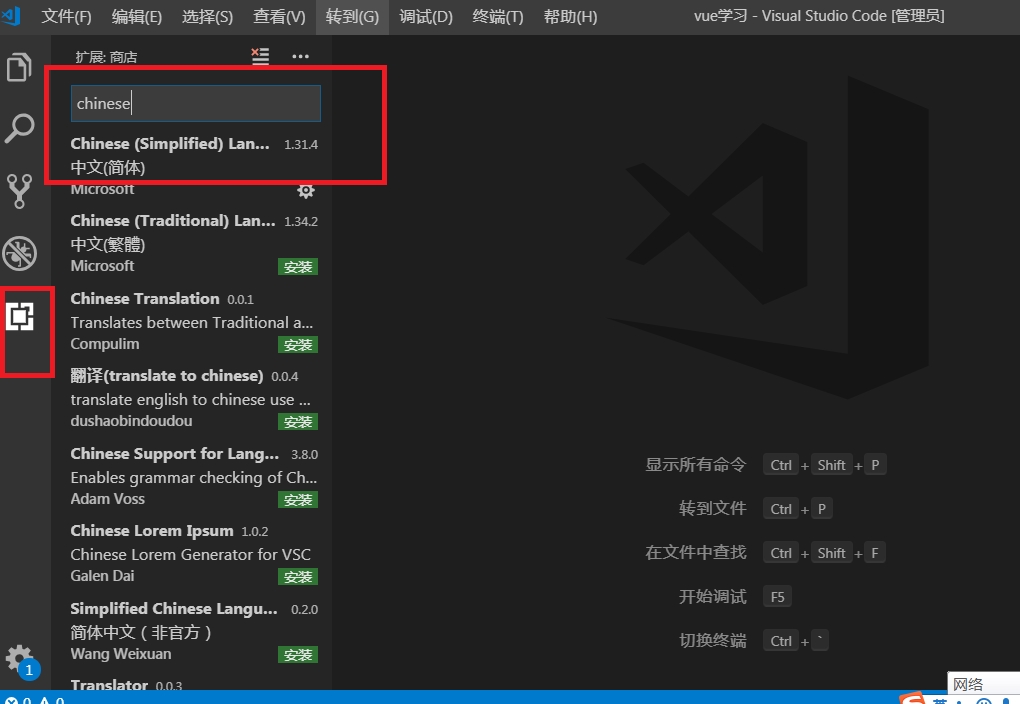Install the Chinese Translation extension
This screenshot has width=1020, height=704.
(x=298, y=344)
